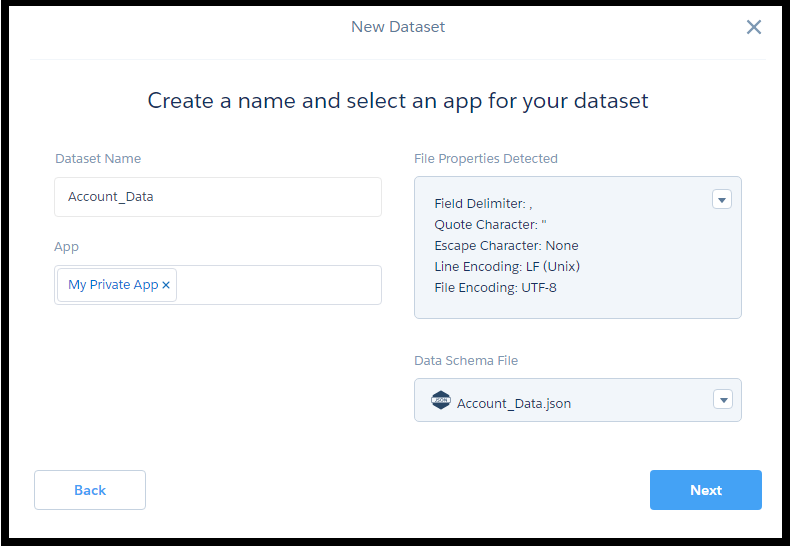Image resolution: width=791 pixels, height=547 pixels.
Task: Click the Quote Character property line
Action: click(490, 225)
